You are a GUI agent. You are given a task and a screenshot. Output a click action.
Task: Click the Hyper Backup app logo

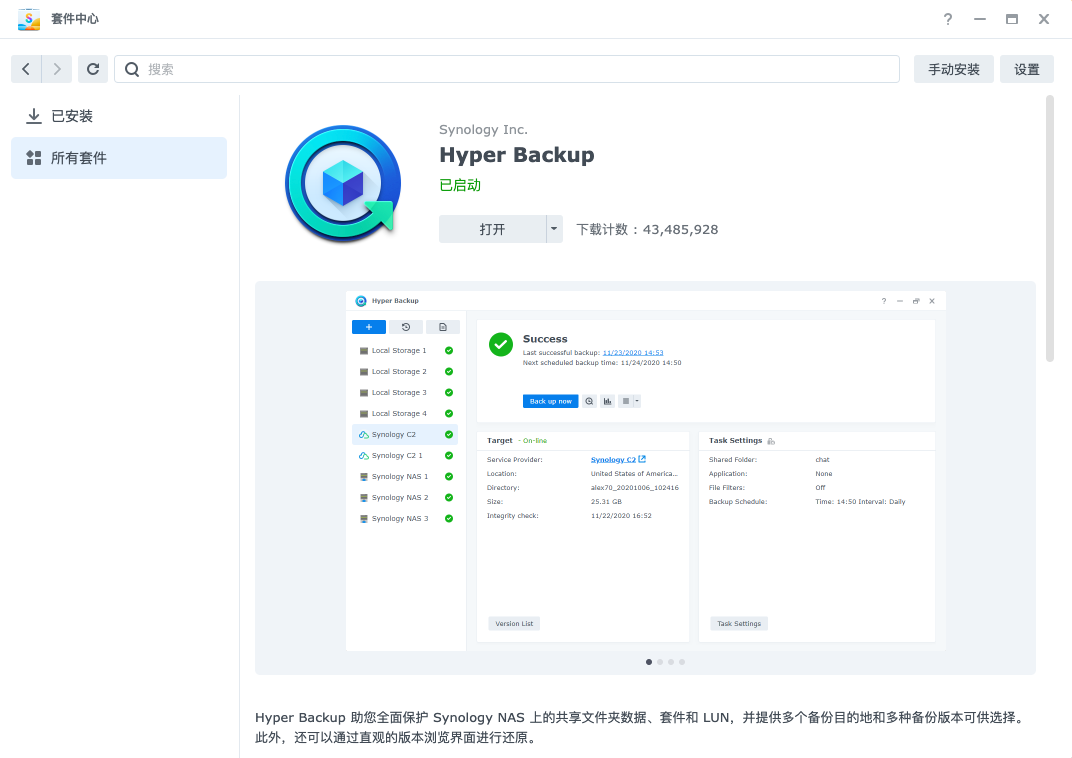pos(343,184)
